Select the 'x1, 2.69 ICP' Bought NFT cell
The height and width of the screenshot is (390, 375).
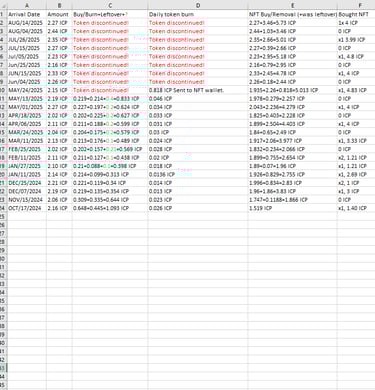click(356, 174)
